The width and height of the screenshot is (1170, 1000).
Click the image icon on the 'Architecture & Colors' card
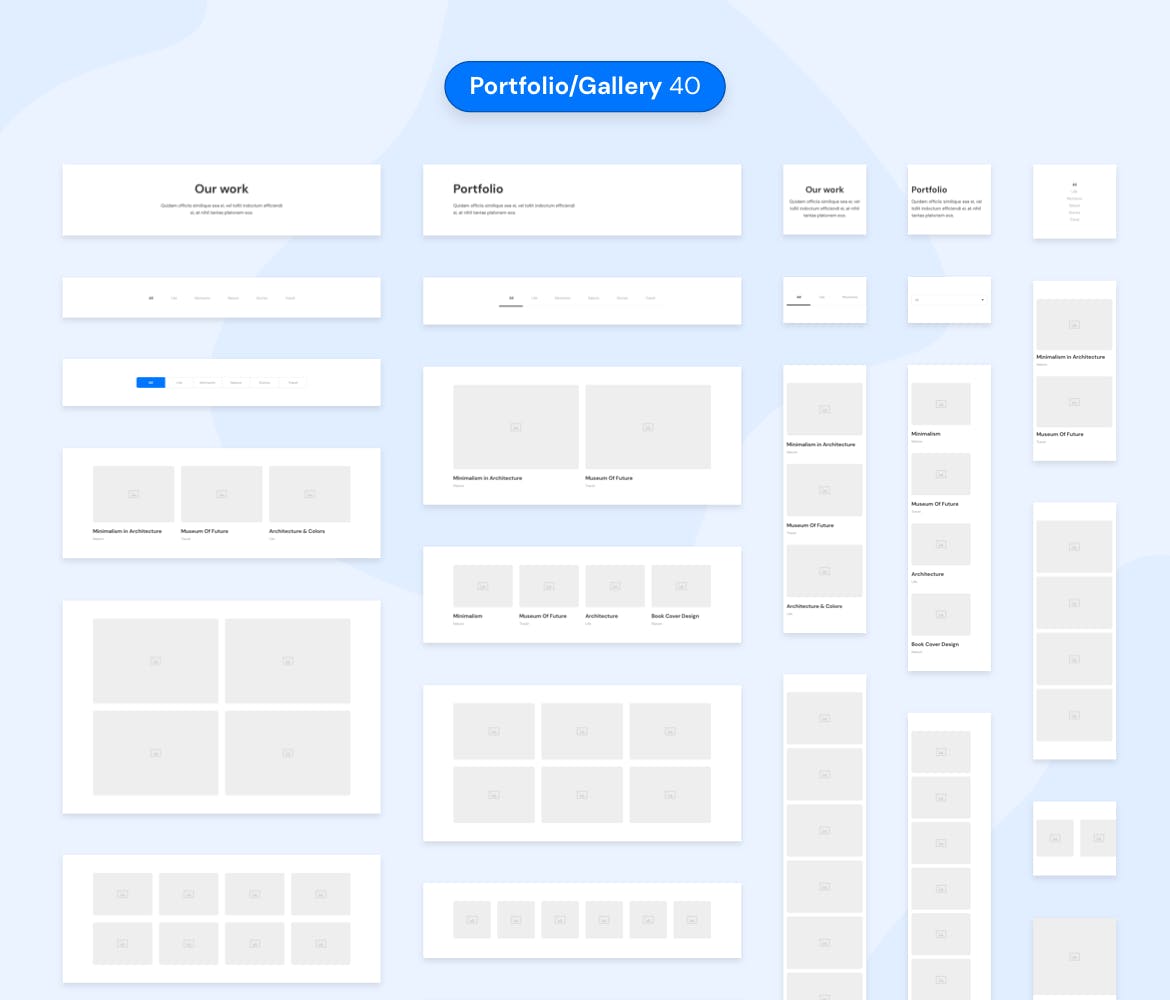(x=310, y=493)
